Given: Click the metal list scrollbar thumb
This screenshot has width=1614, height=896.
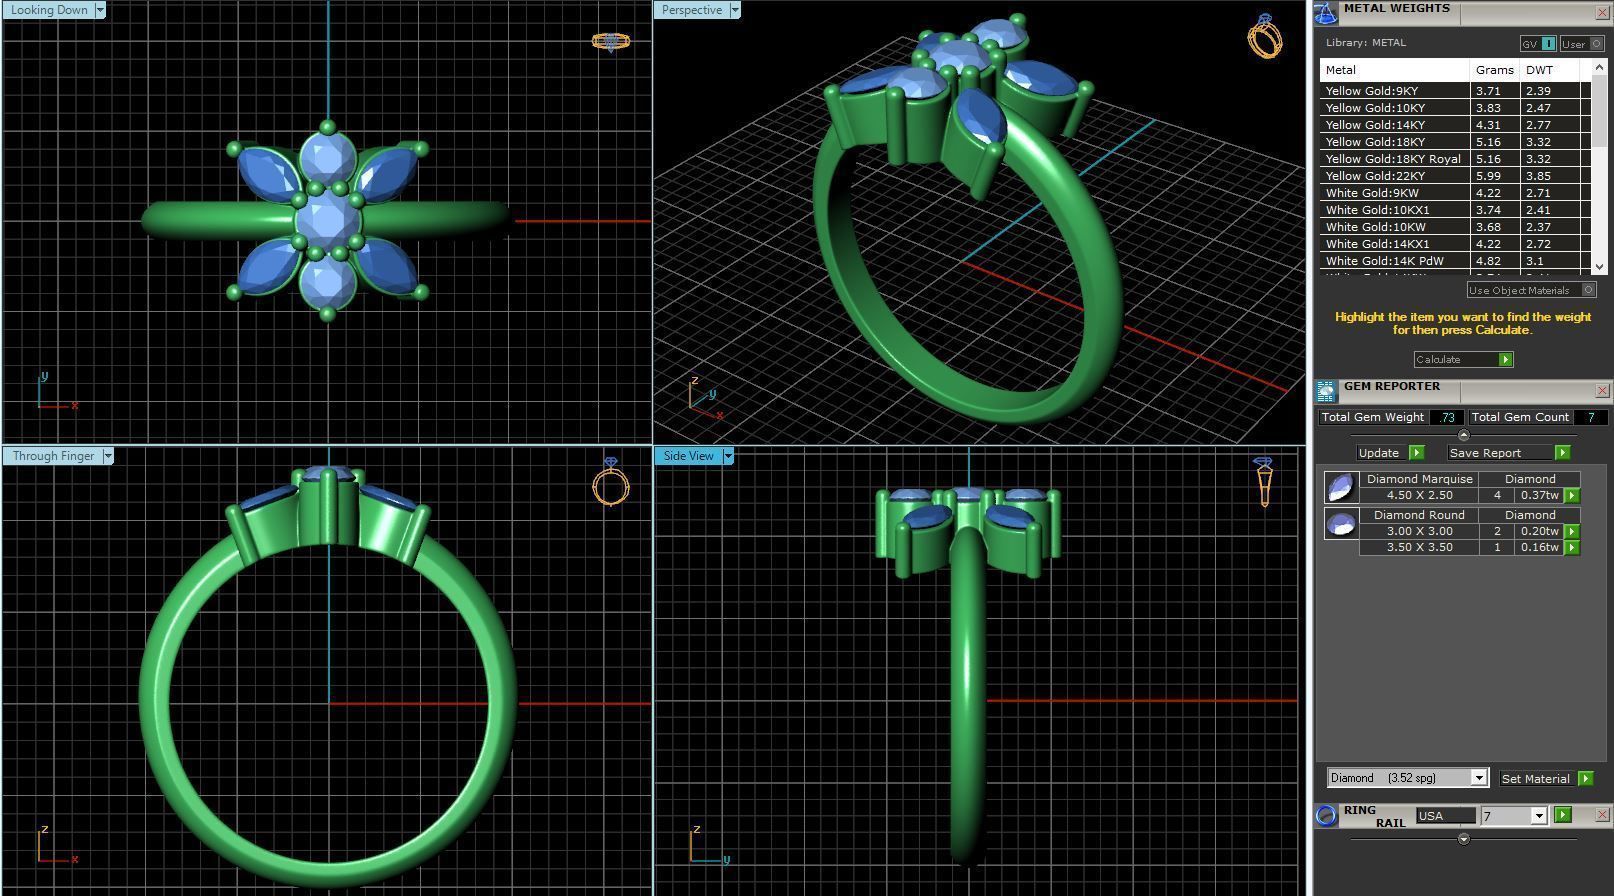Looking at the screenshot, I should (x=1598, y=110).
